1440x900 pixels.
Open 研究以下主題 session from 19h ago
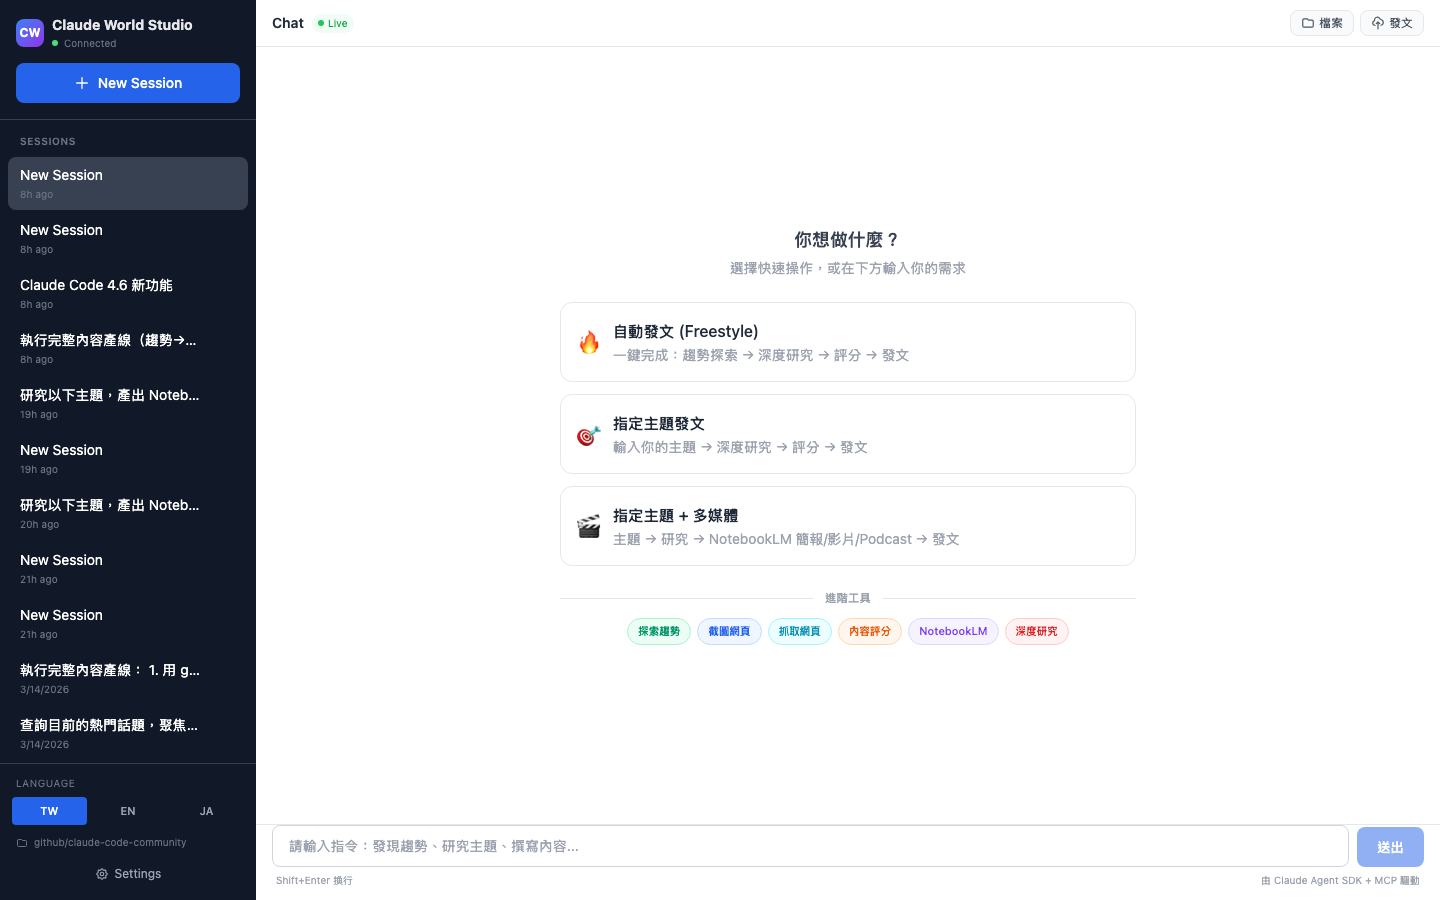point(128,404)
